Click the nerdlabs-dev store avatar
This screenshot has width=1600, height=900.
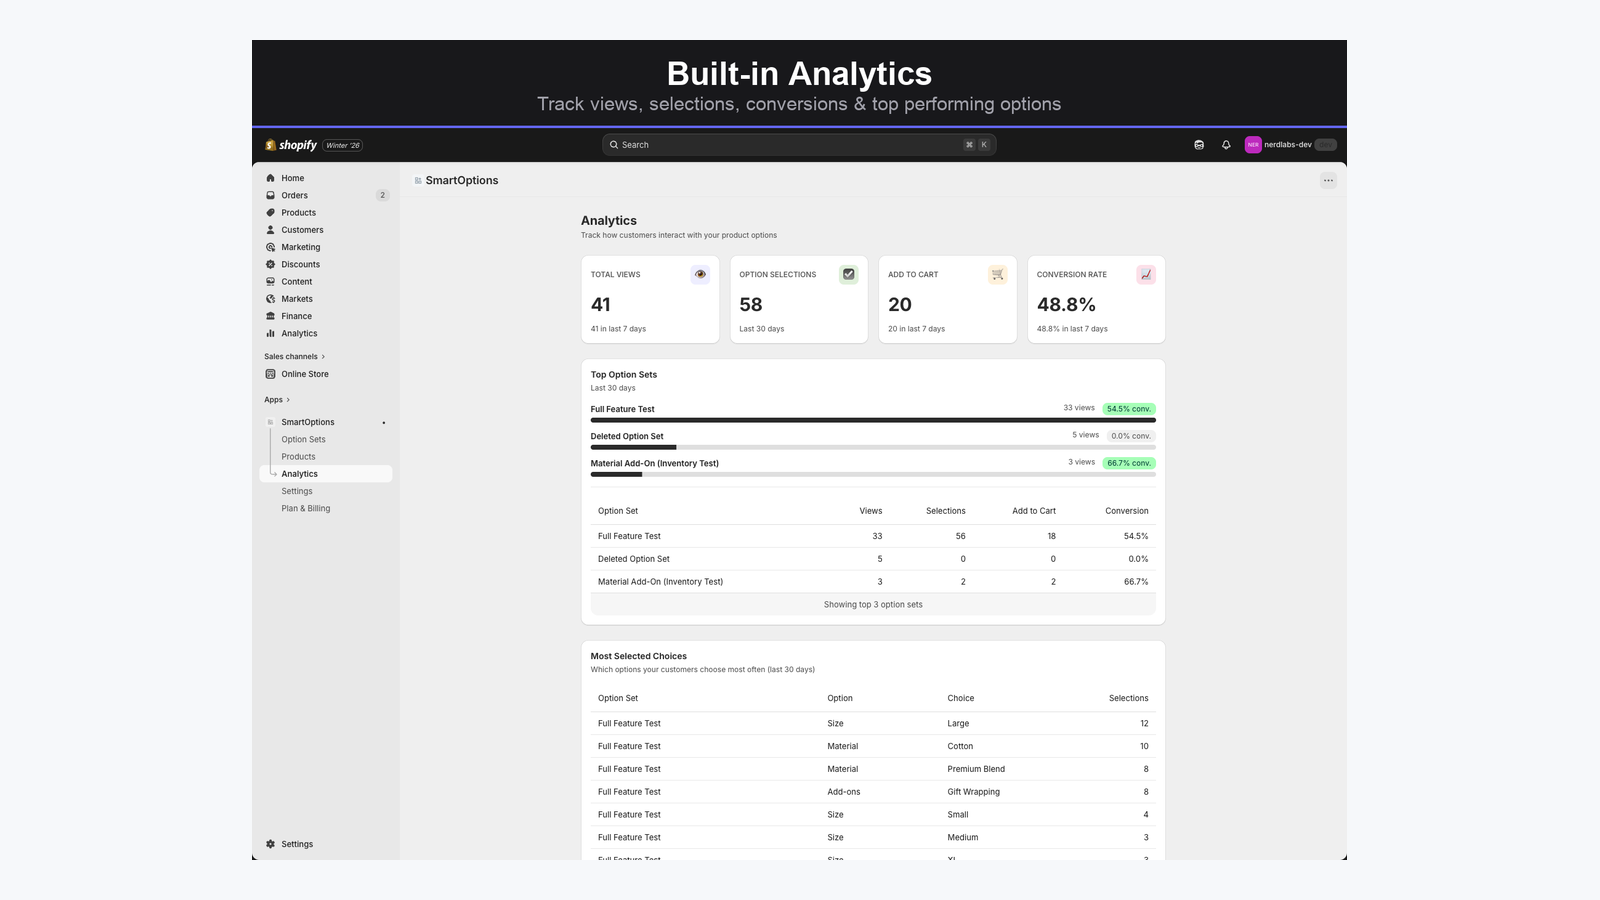point(1253,144)
